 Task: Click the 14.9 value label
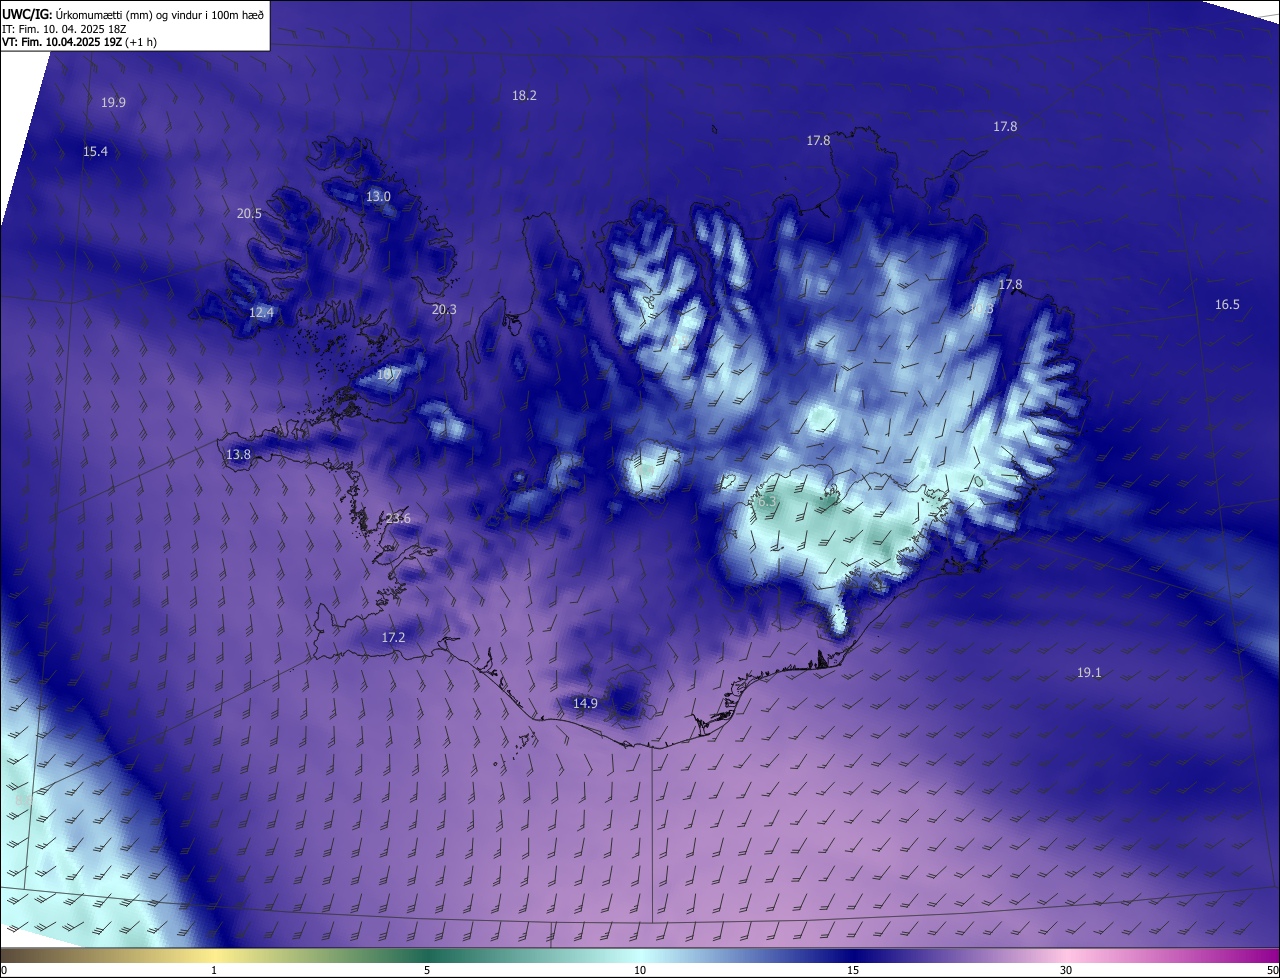click(585, 703)
